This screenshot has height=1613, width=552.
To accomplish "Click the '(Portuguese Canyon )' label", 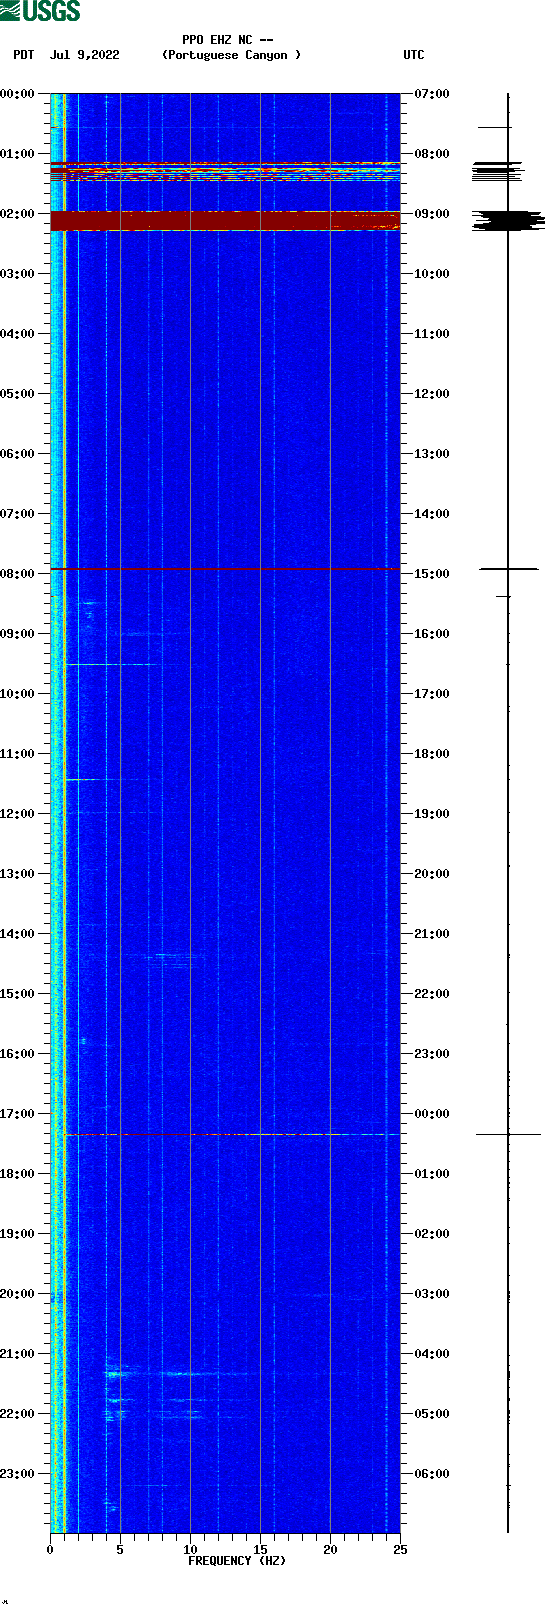I will click(231, 55).
